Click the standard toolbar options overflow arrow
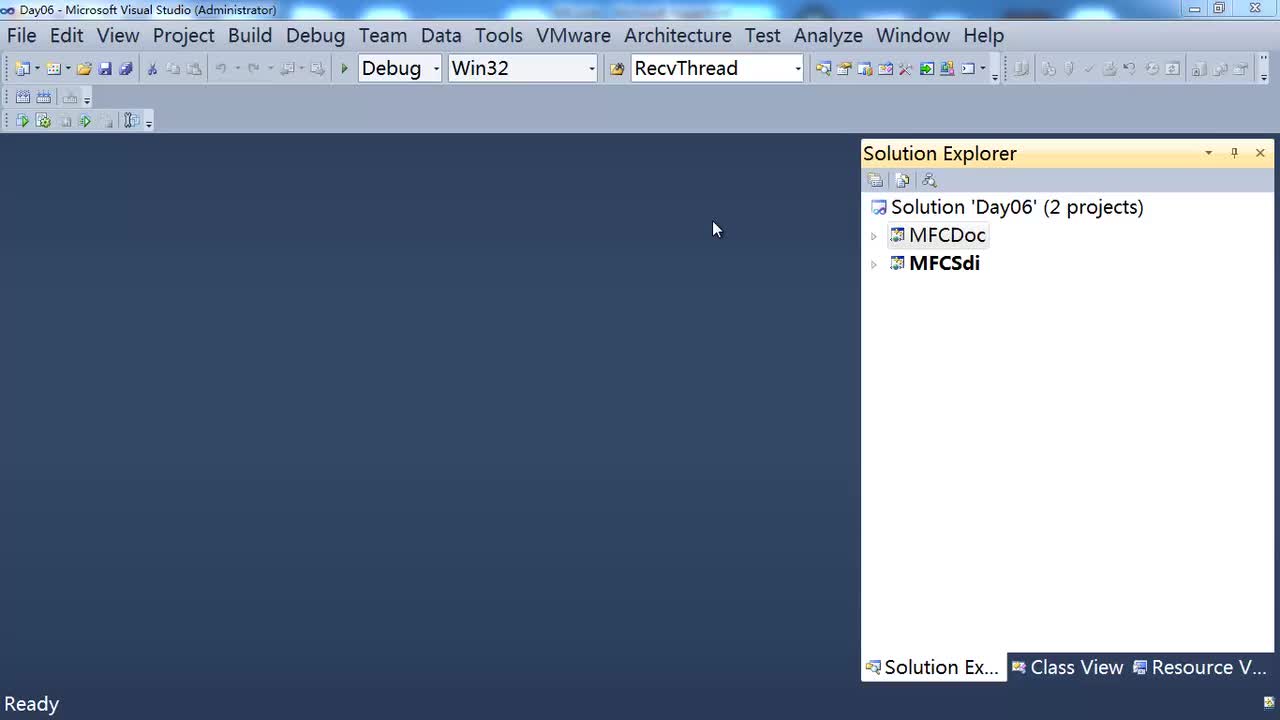Viewport: 1280px width, 720px height. (995, 70)
